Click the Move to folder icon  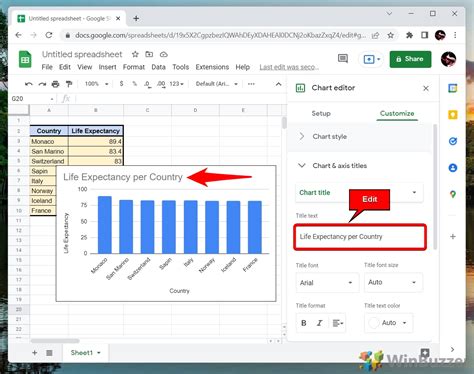click(149, 54)
